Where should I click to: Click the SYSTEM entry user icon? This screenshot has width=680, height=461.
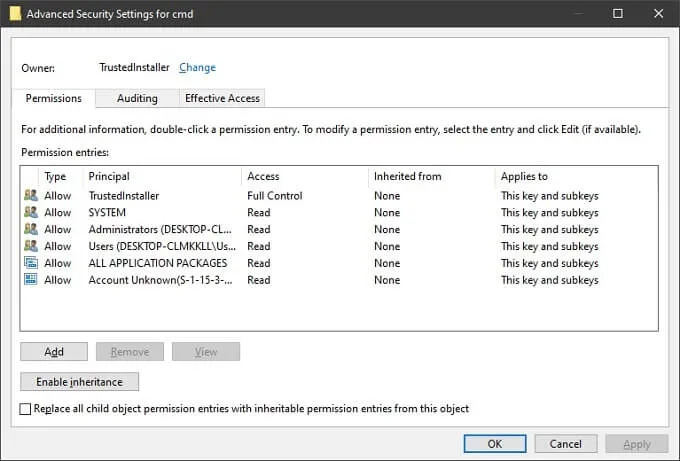(x=30, y=213)
